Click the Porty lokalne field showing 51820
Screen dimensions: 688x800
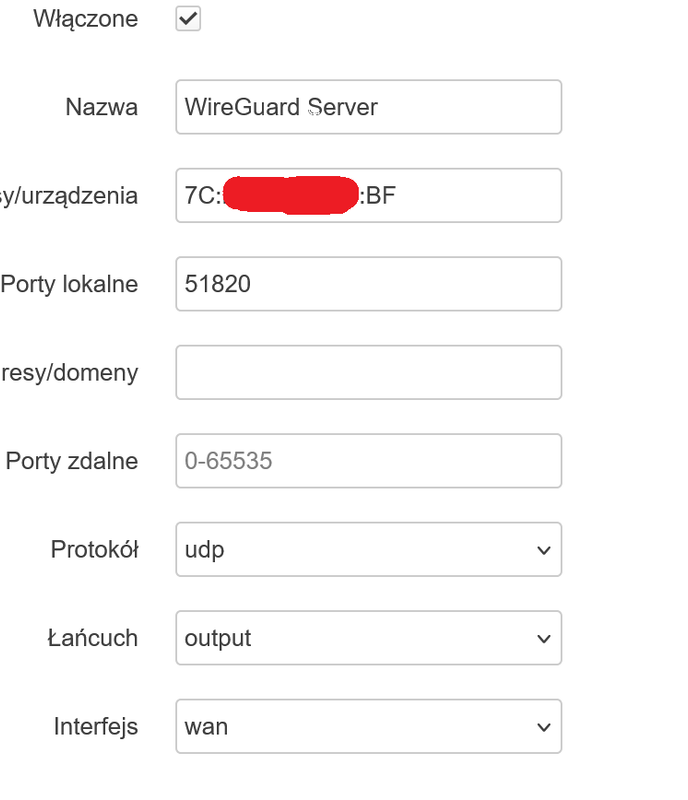[x=368, y=284]
